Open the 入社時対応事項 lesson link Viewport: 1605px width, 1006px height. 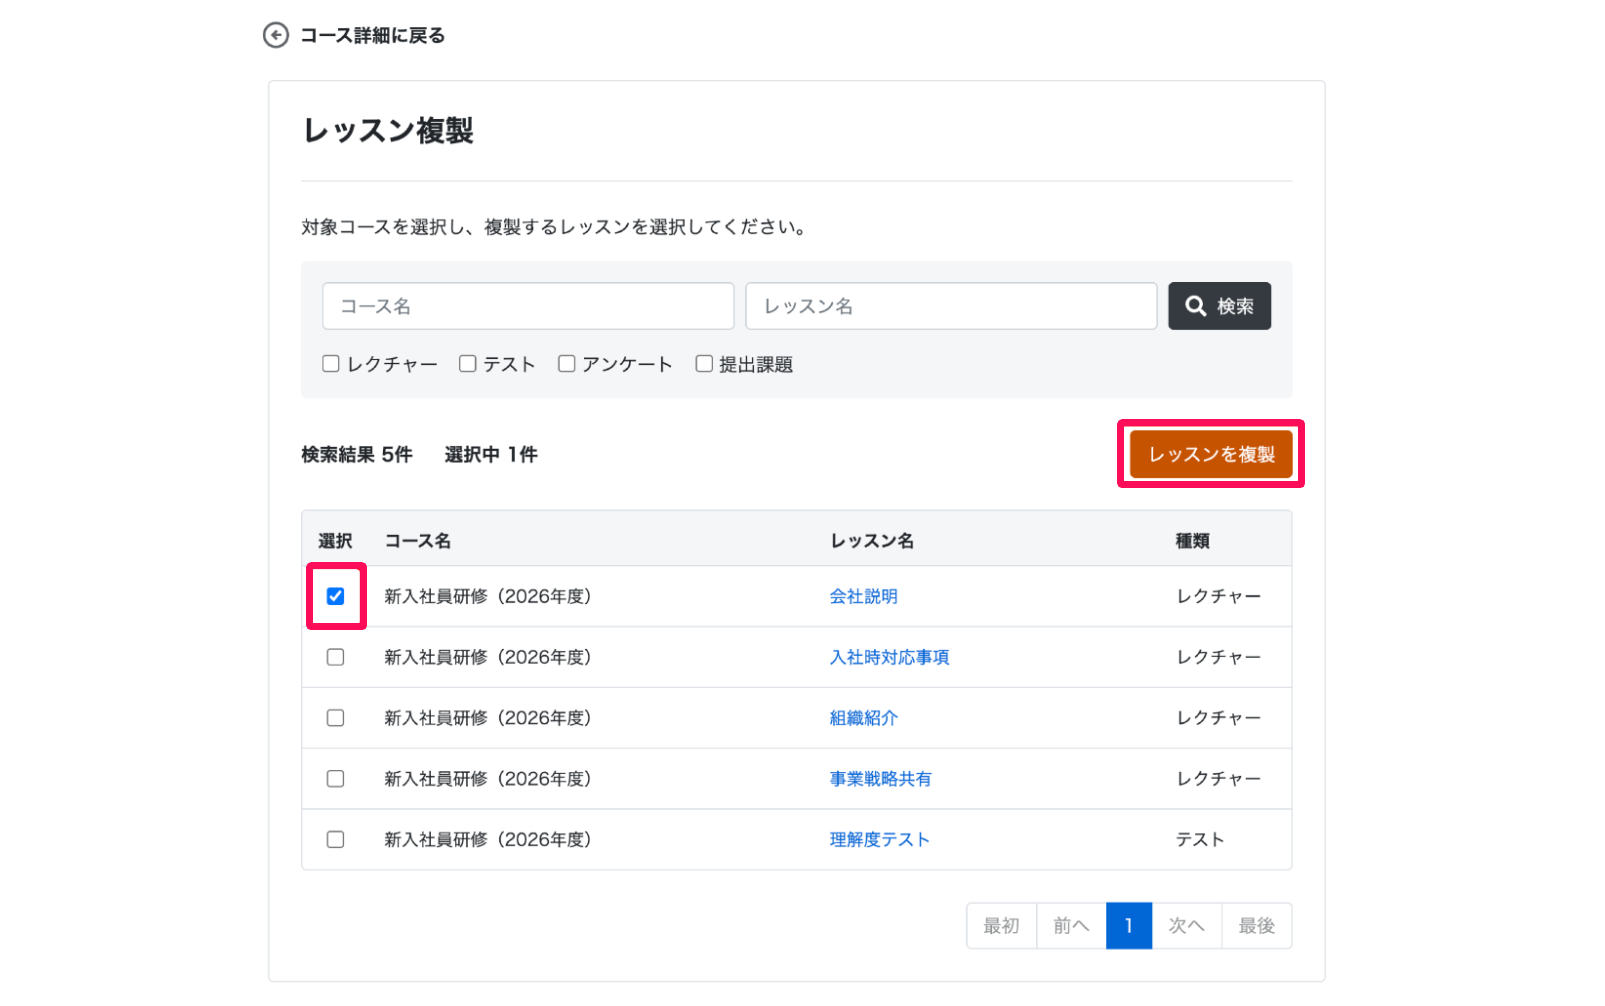point(889,657)
